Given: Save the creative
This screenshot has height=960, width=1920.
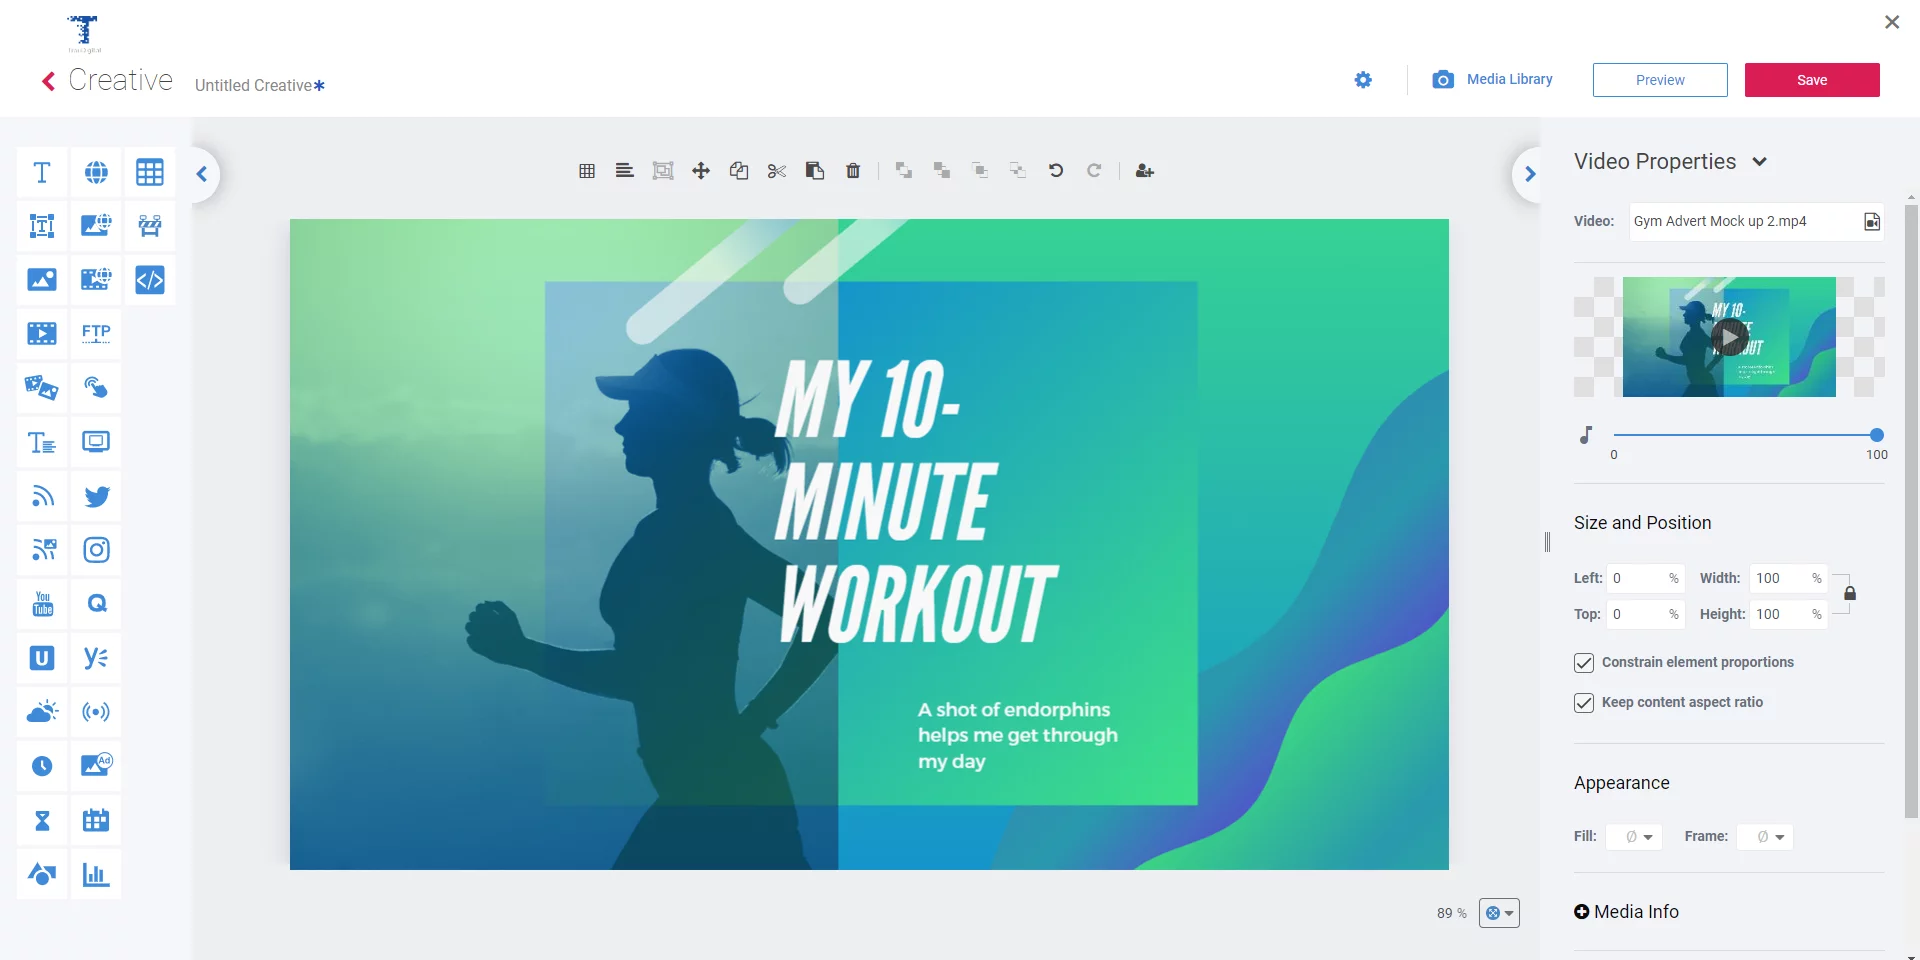Looking at the screenshot, I should click(x=1812, y=80).
